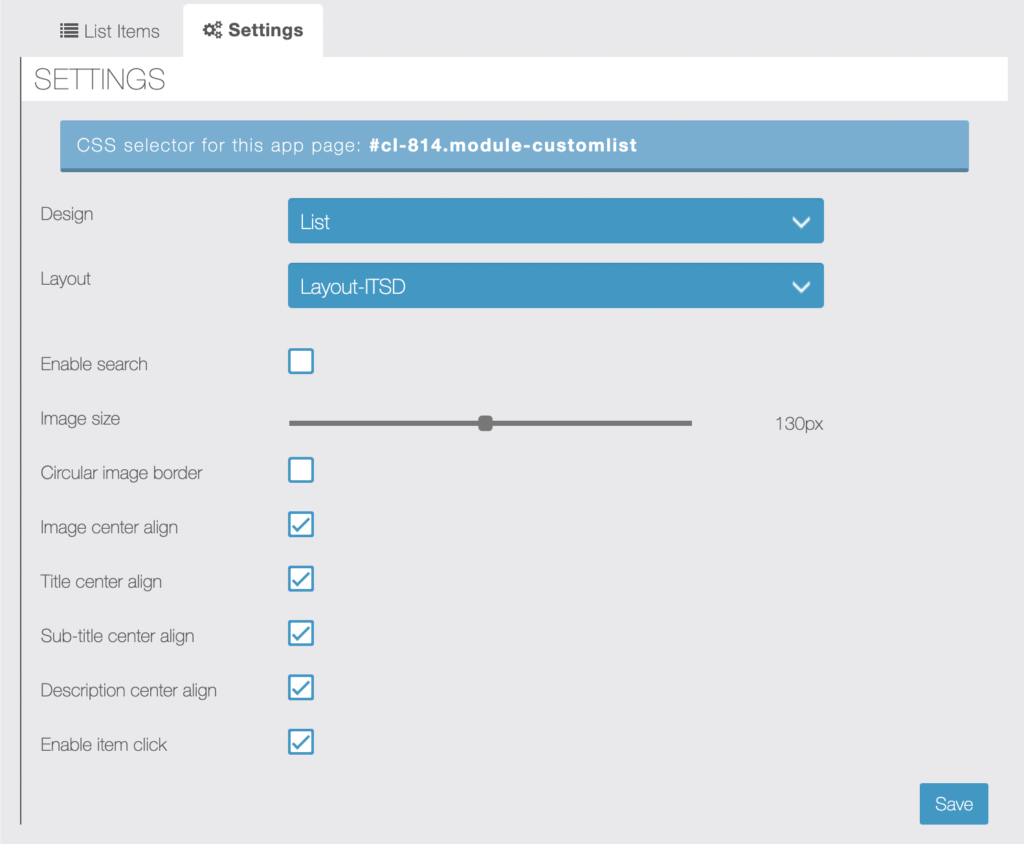The width and height of the screenshot is (1024, 844).
Task: Uncheck Image center align
Action: [301, 525]
